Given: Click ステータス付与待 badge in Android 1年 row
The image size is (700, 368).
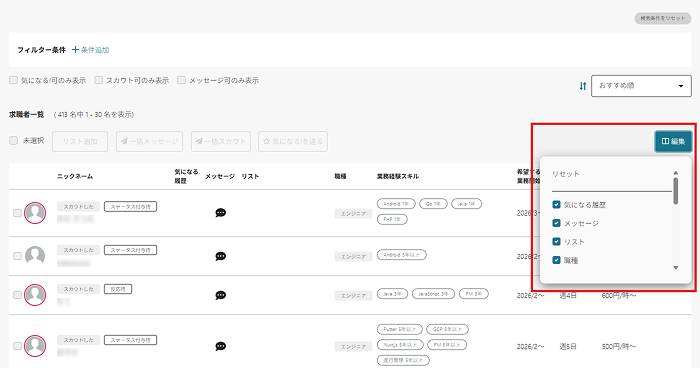Looking at the screenshot, I should [130, 207].
